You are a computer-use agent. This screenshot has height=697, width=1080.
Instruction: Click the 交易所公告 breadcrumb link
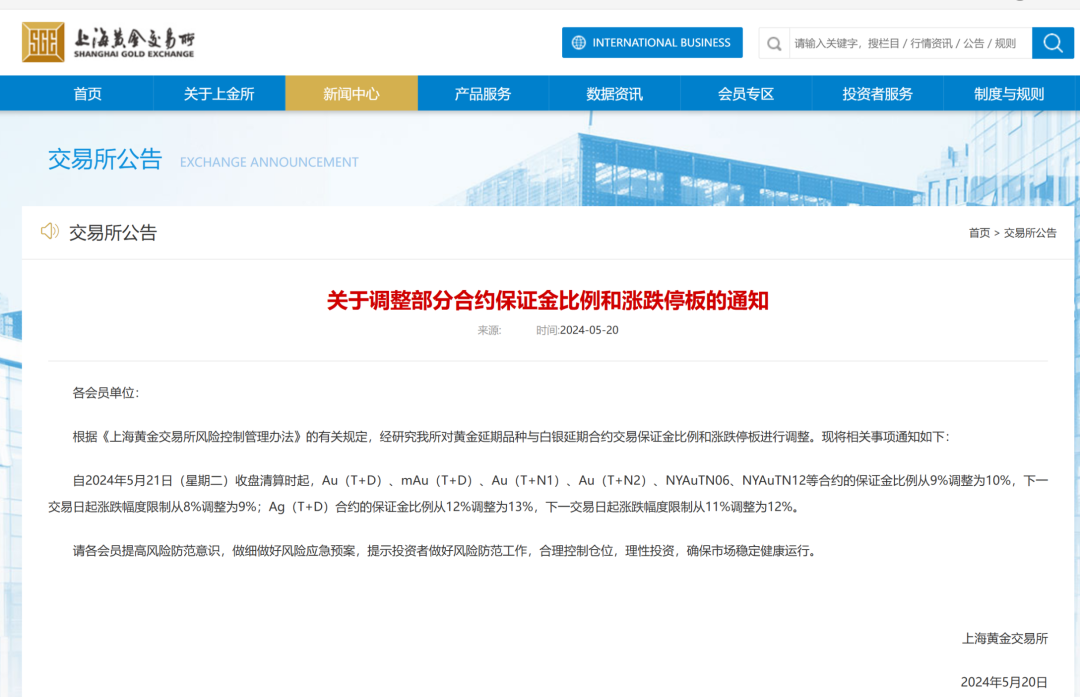1030,233
